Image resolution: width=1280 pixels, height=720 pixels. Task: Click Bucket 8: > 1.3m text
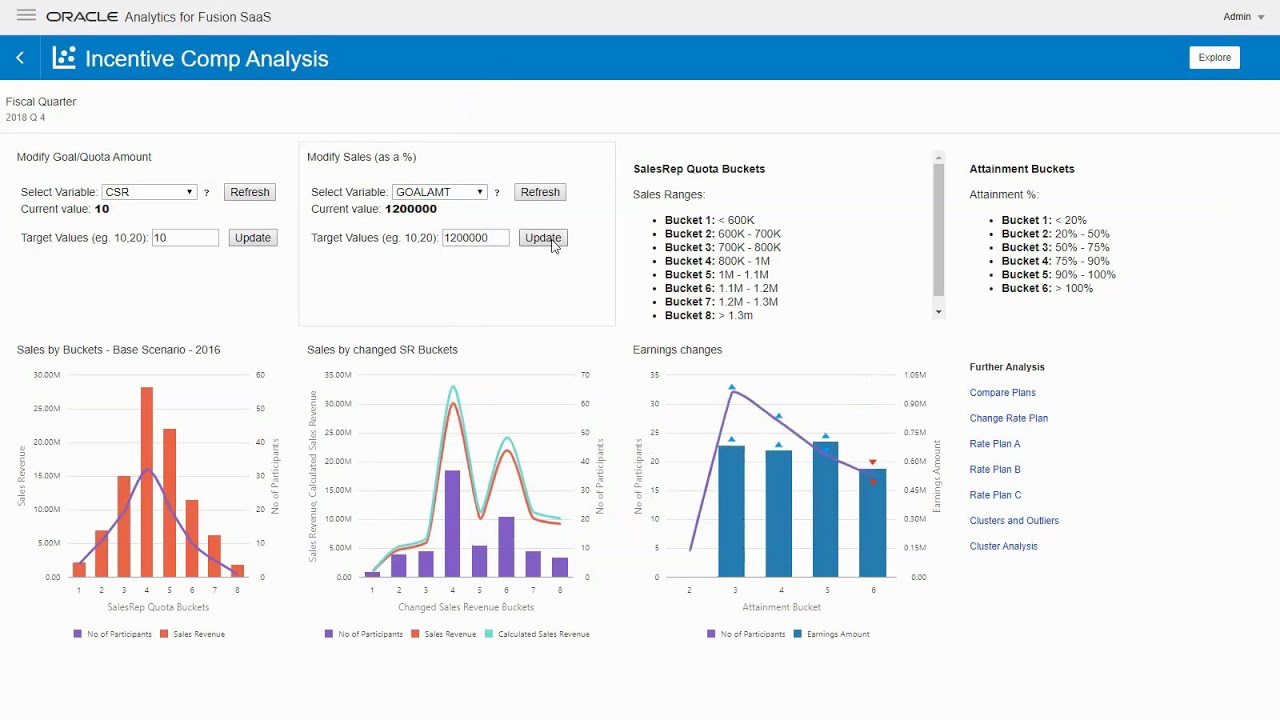[x=709, y=316]
